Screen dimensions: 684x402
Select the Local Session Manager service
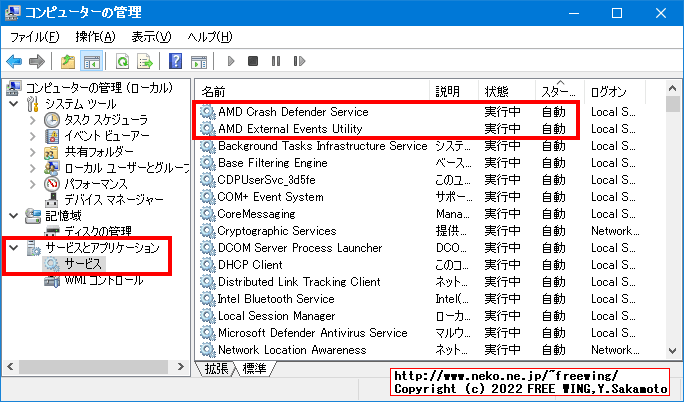click(419, 316)
